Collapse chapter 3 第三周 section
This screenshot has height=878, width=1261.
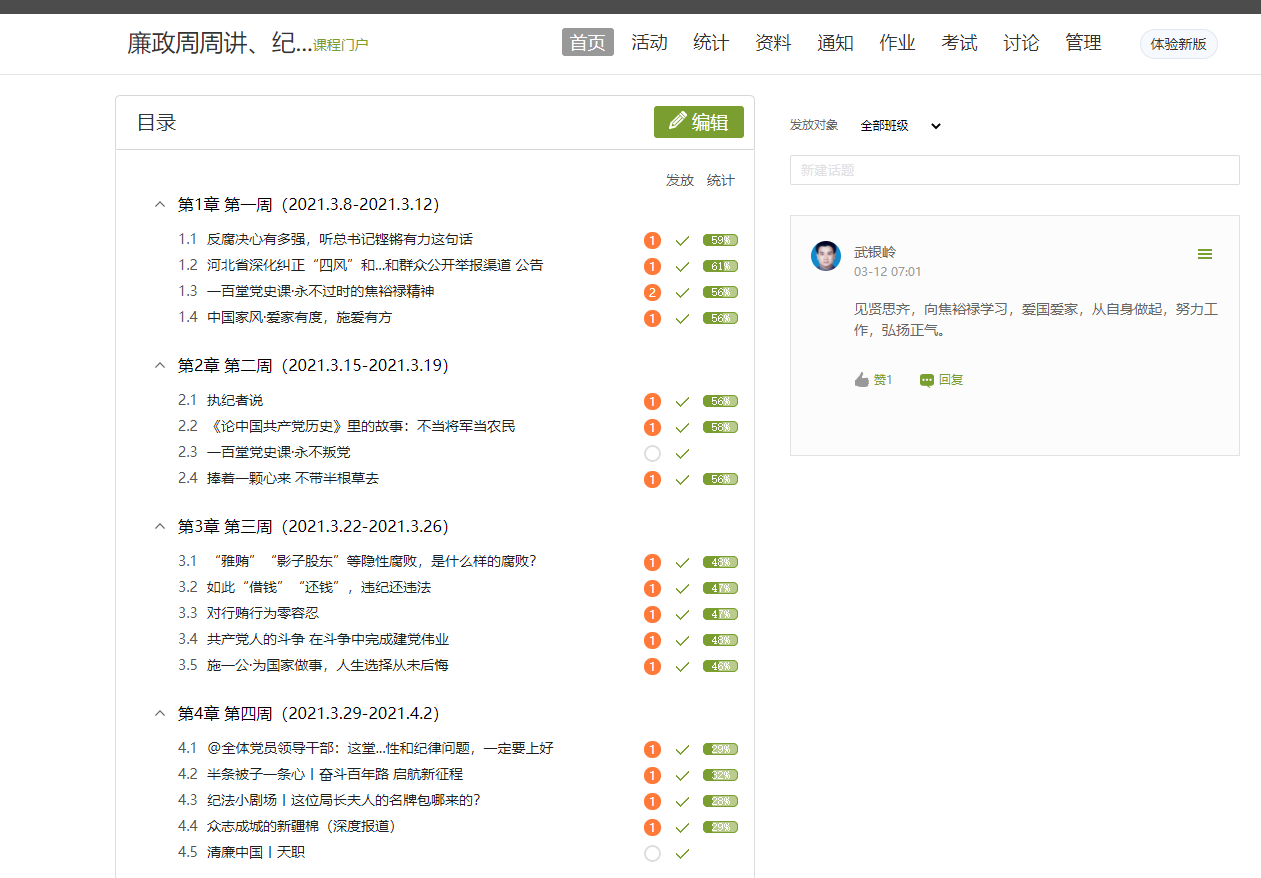pos(159,527)
